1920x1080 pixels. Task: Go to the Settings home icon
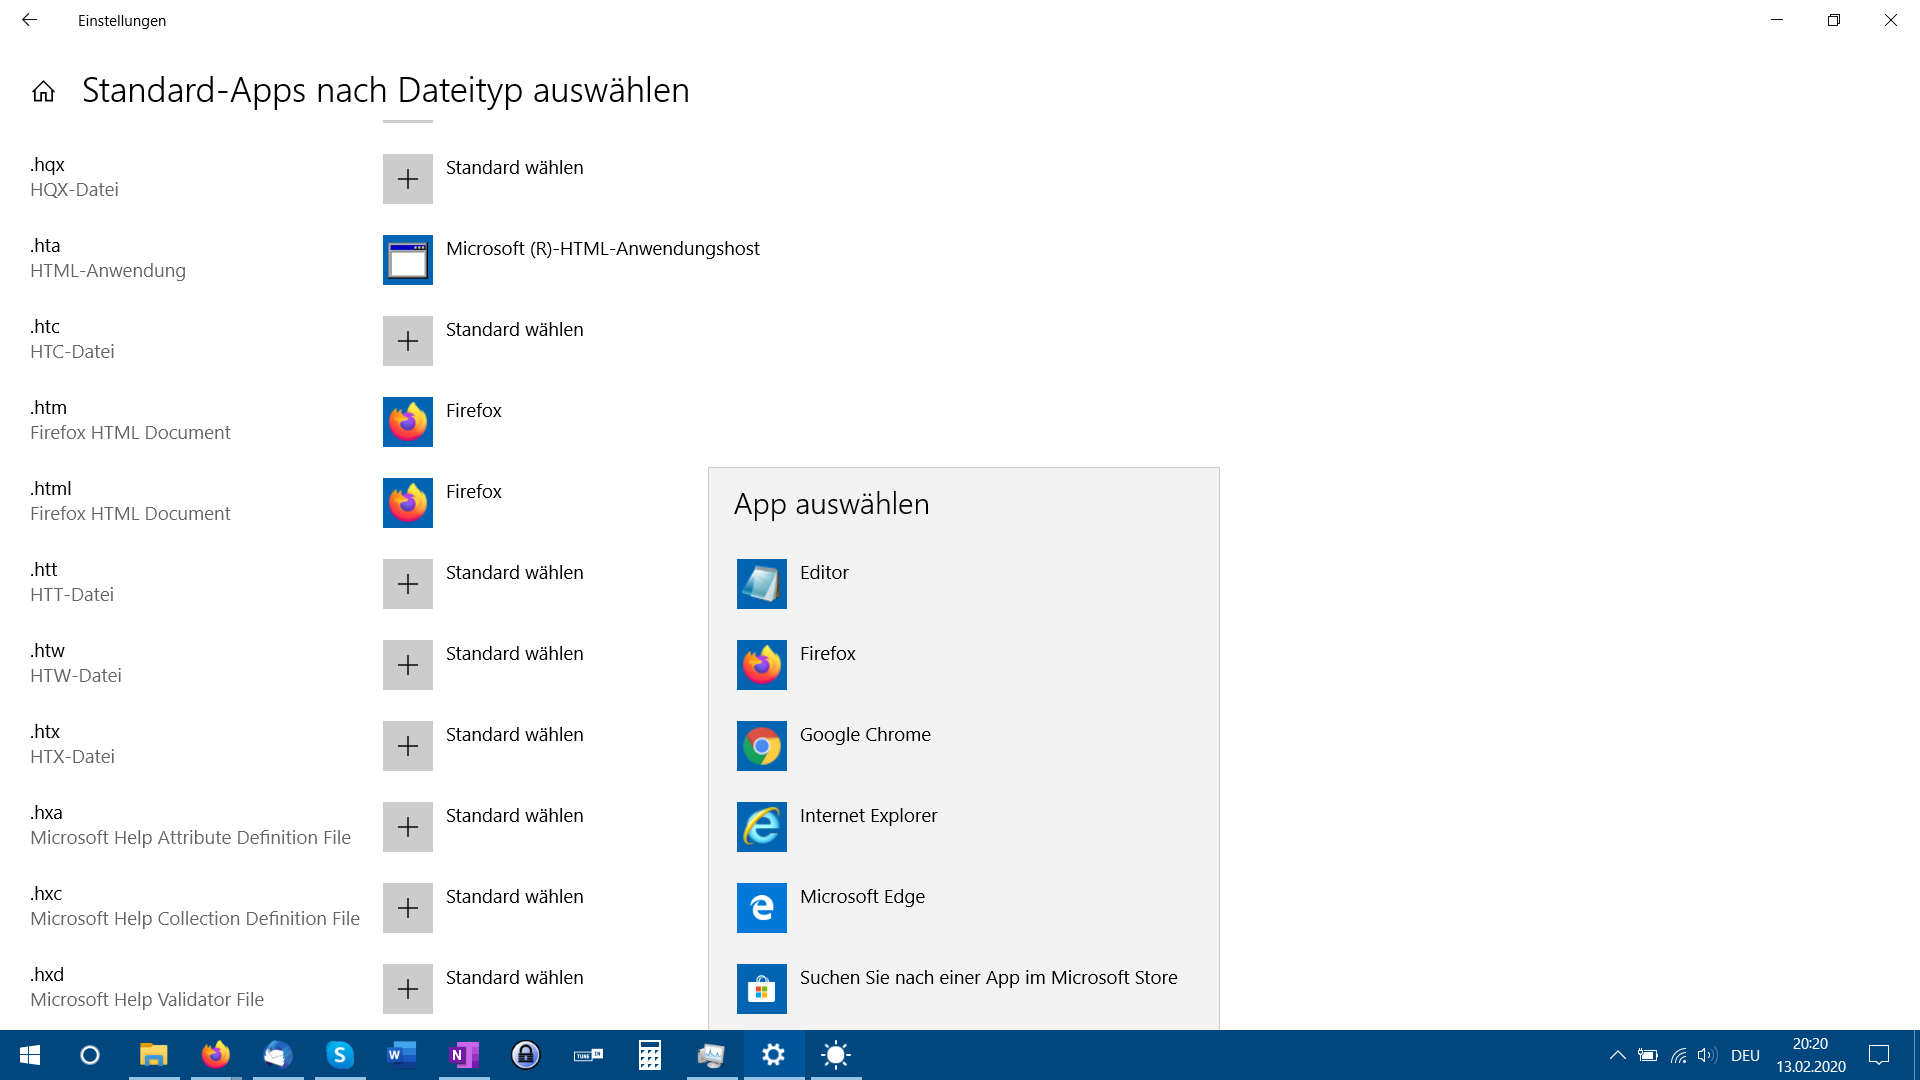[43, 92]
